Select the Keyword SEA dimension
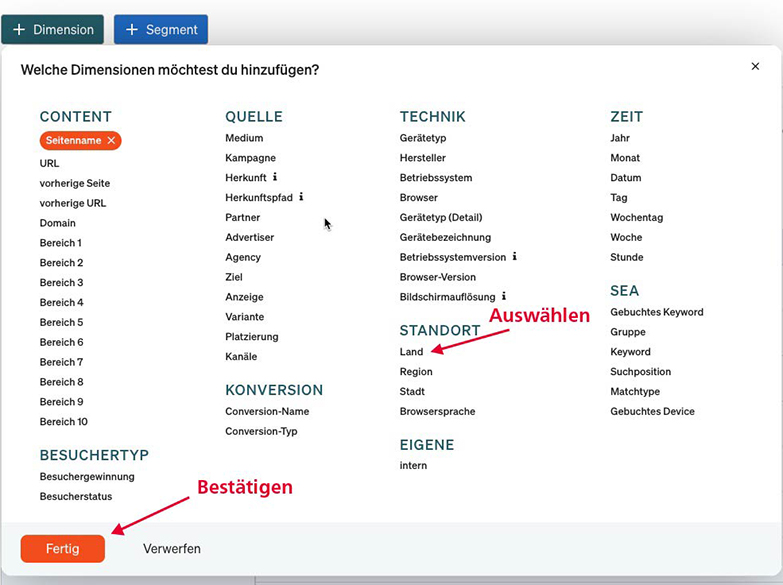Viewport: 783px width, 585px height. click(630, 352)
